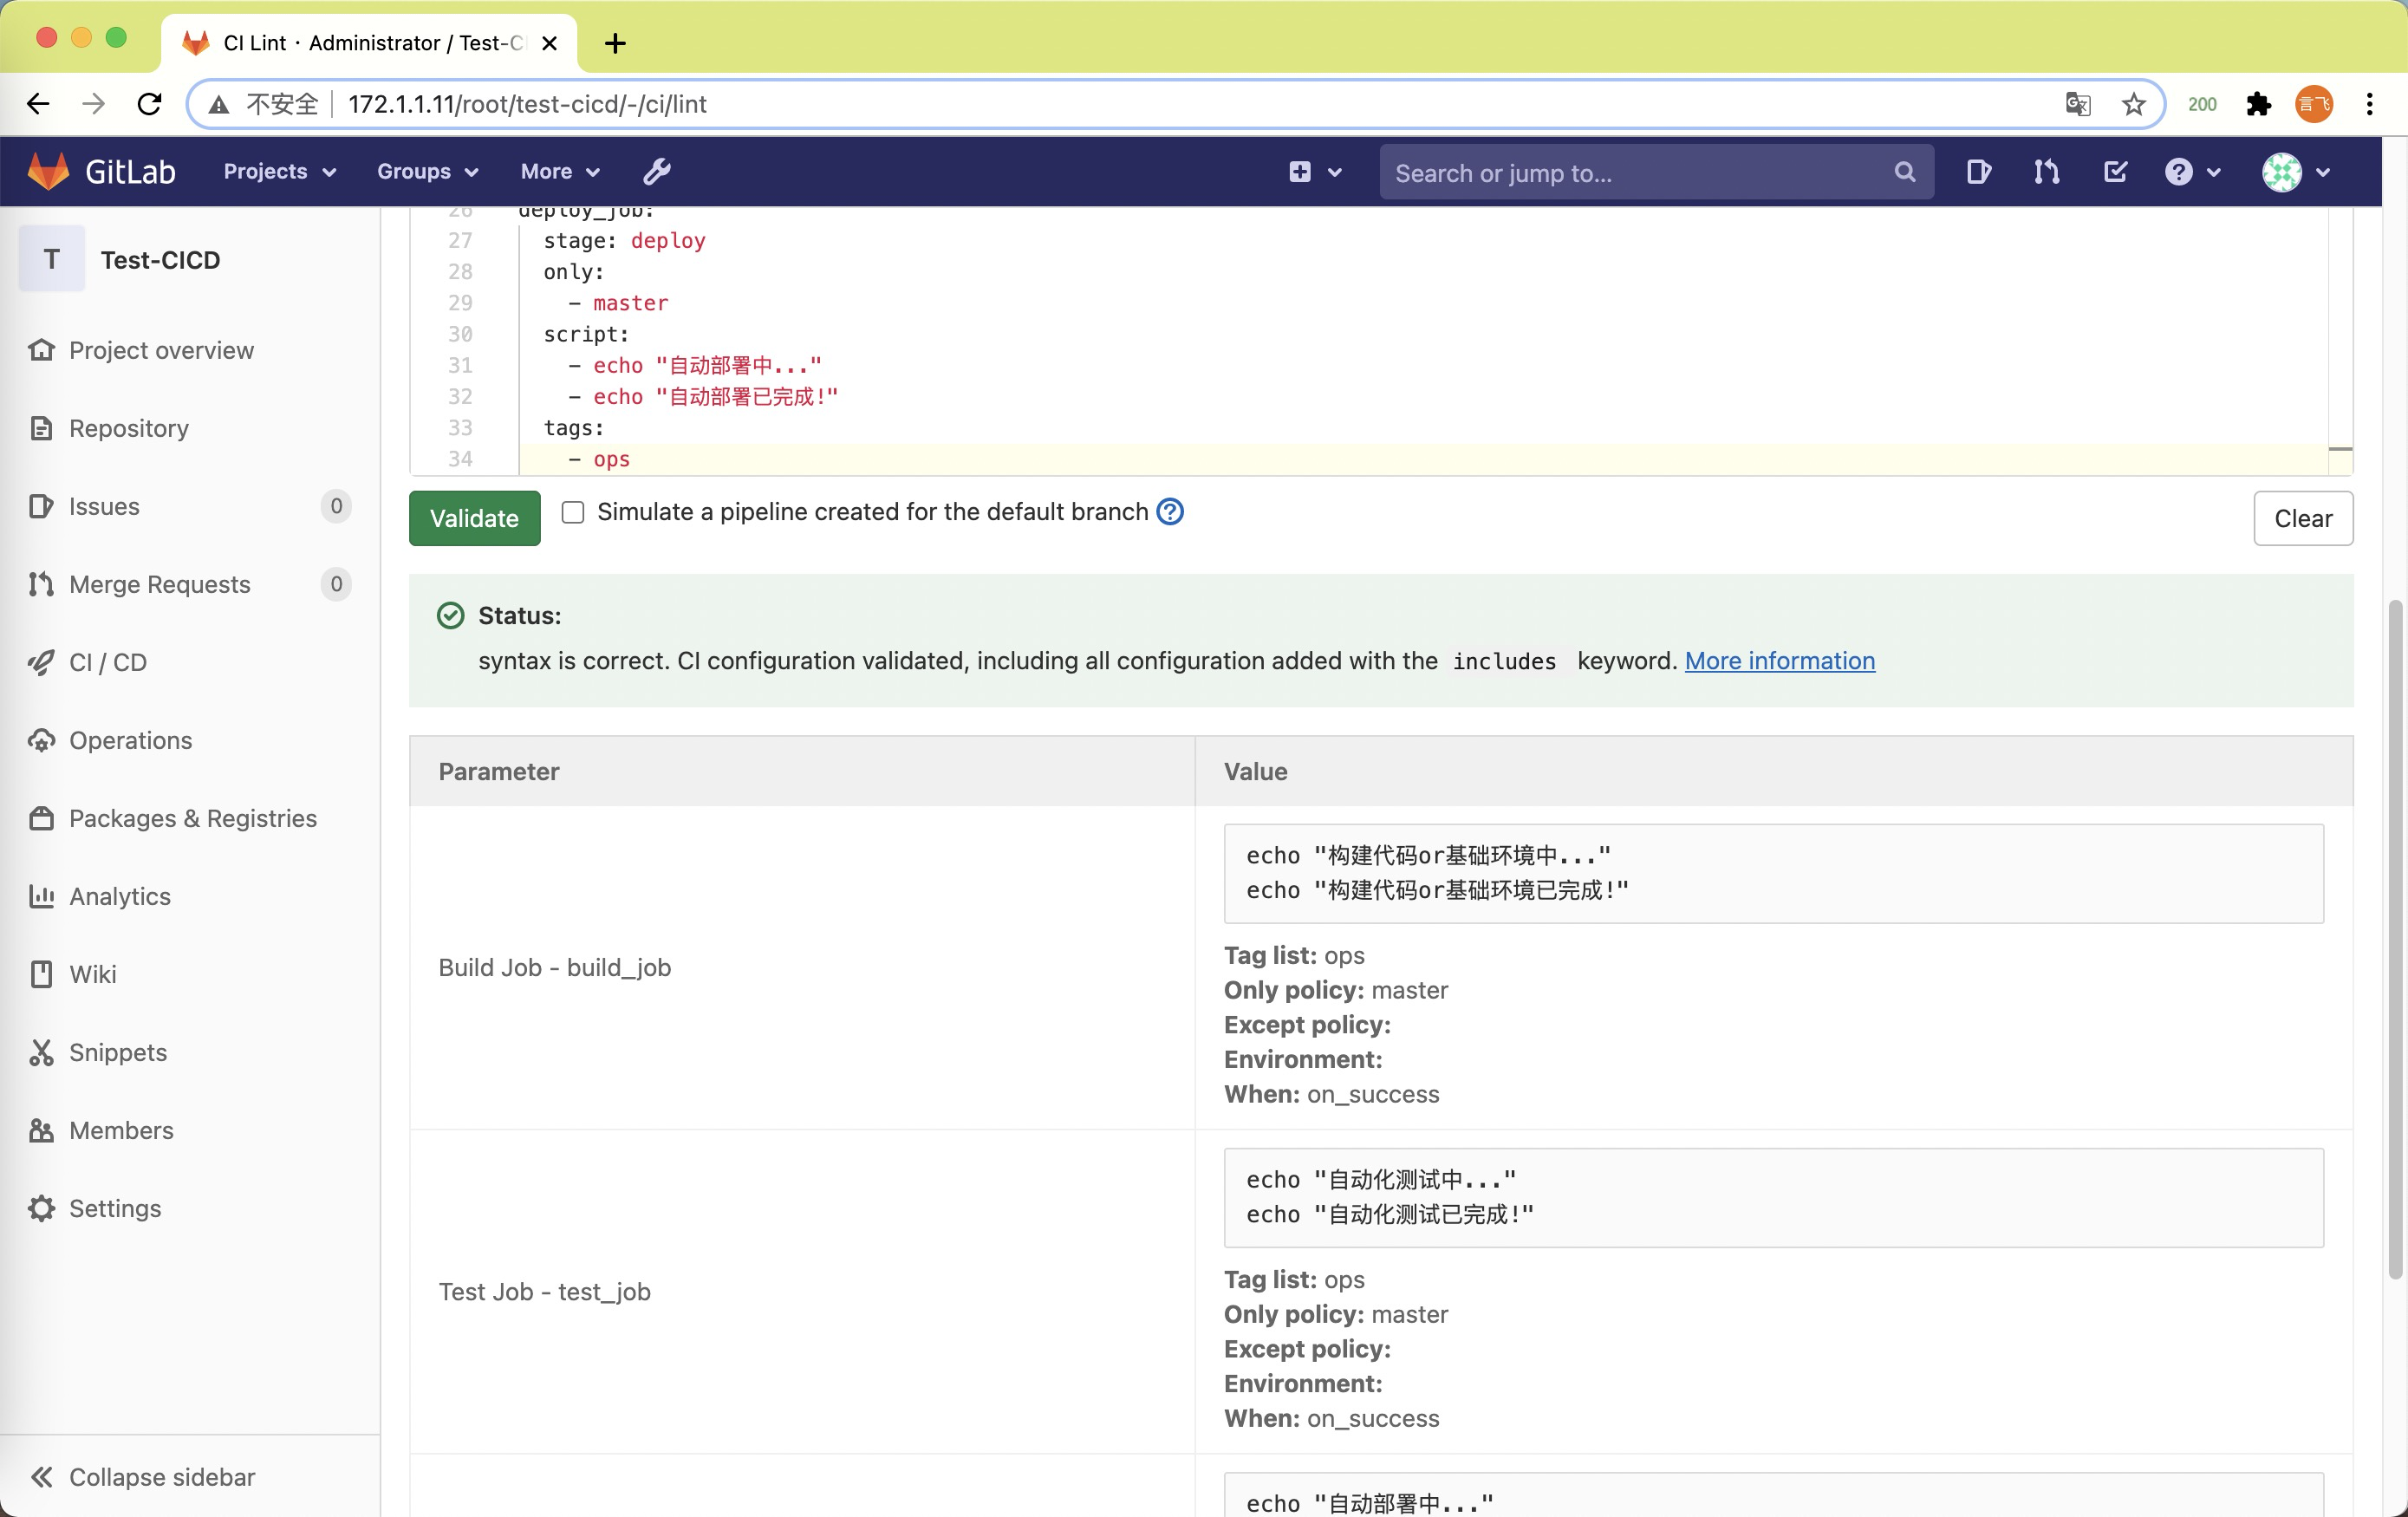
Task: Open the new item plus icon menu
Action: point(1314,172)
